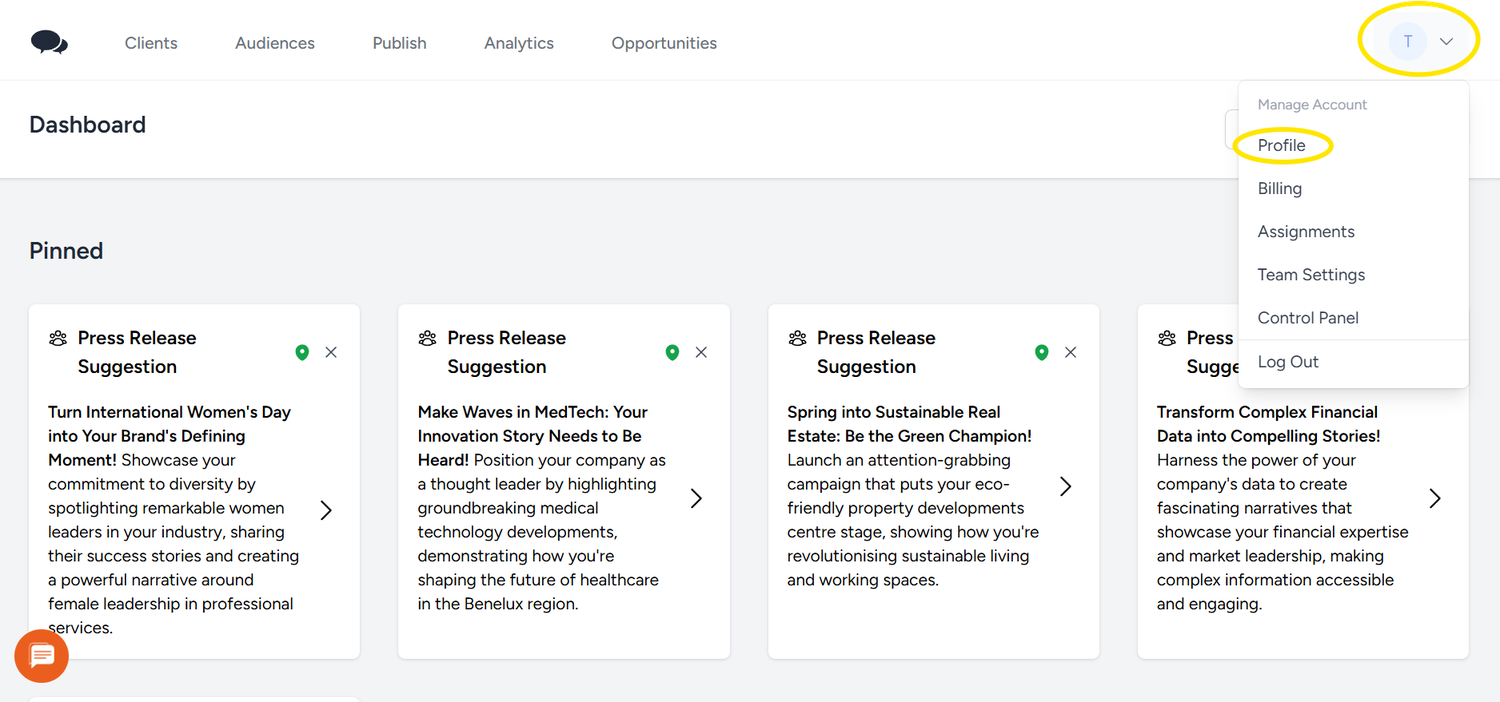
Task: Expand the Sustainable Real Estate suggestion
Action: tap(1065, 486)
